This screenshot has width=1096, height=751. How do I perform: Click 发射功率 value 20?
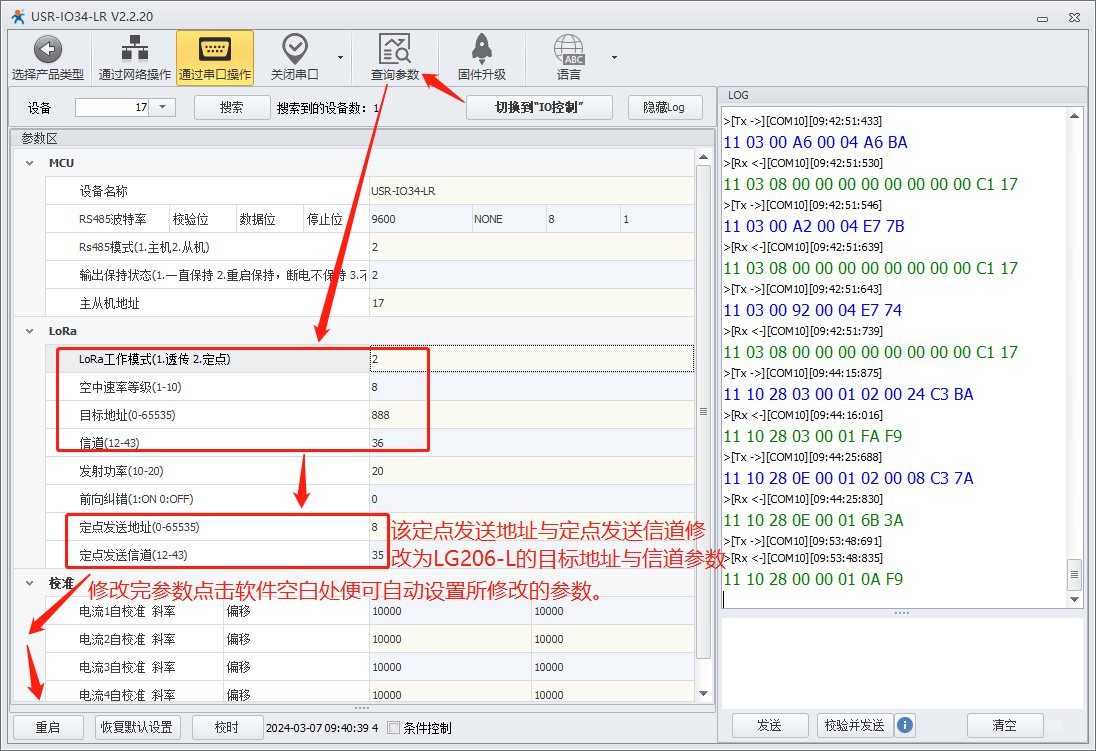[x=531, y=471]
